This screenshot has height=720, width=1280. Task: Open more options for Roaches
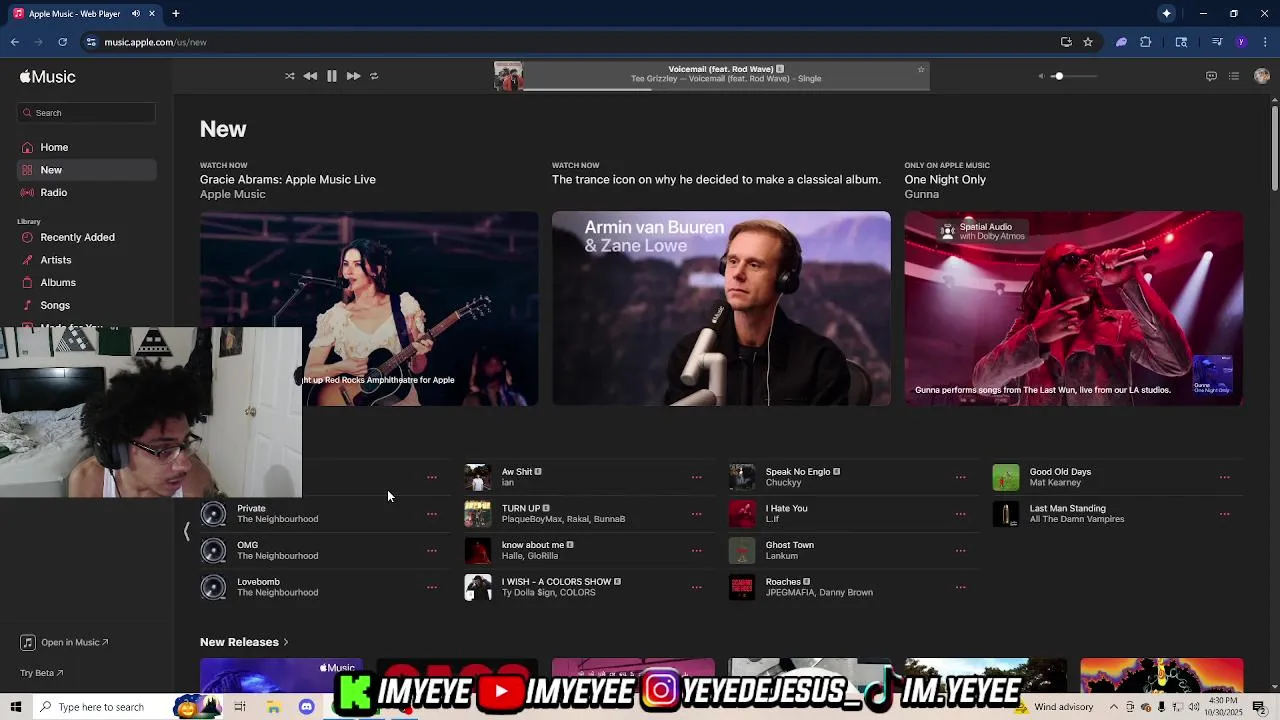tap(960, 587)
